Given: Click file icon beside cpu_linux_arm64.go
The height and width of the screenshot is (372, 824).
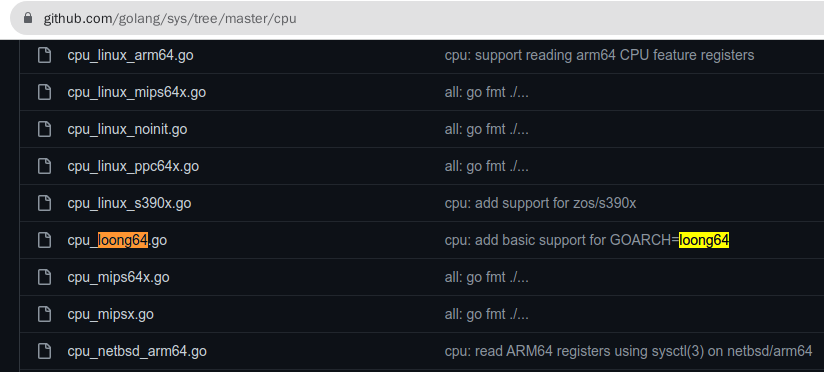Looking at the screenshot, I should tap(44, 55).
